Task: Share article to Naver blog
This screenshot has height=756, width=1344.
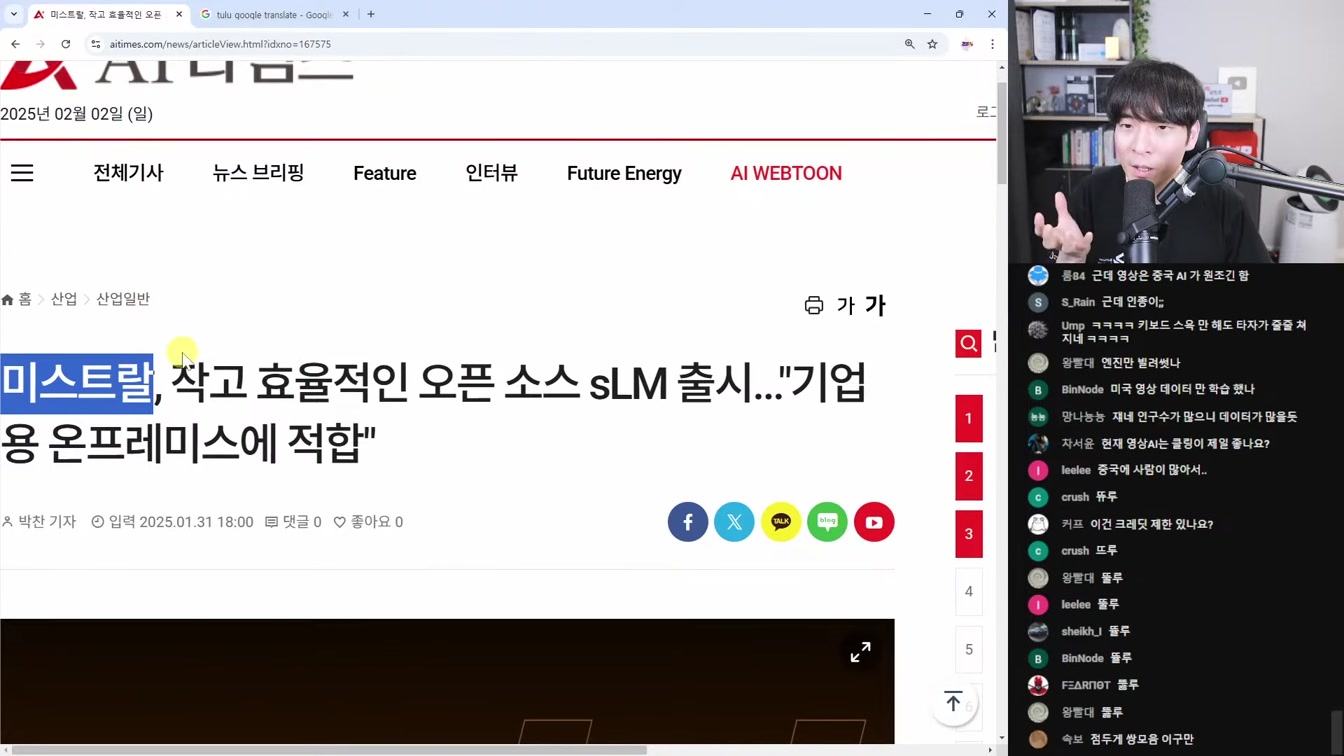Action: point(827,522)
